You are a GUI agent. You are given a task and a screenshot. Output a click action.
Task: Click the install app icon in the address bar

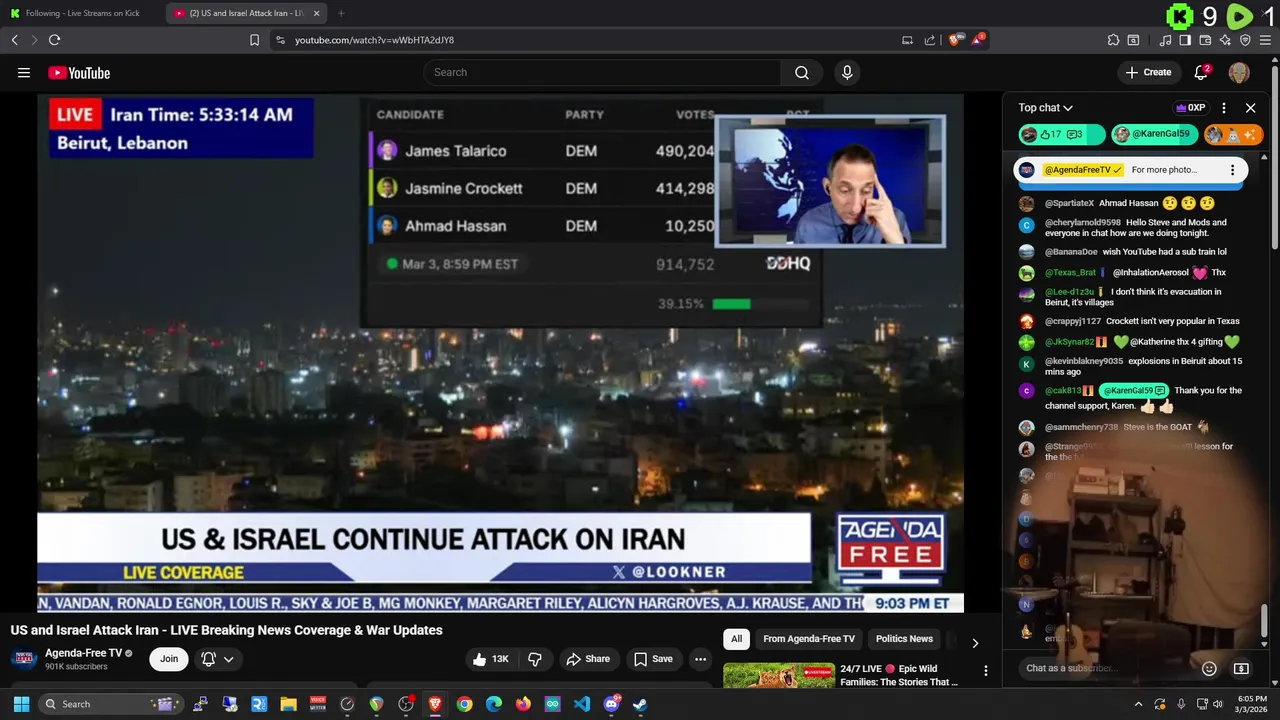tap(907, 40)
